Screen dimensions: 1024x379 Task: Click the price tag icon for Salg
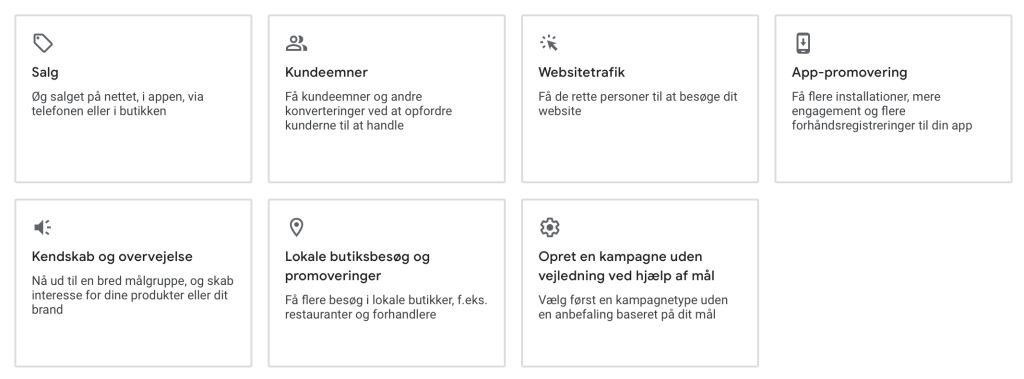click(x=43, y=43)
